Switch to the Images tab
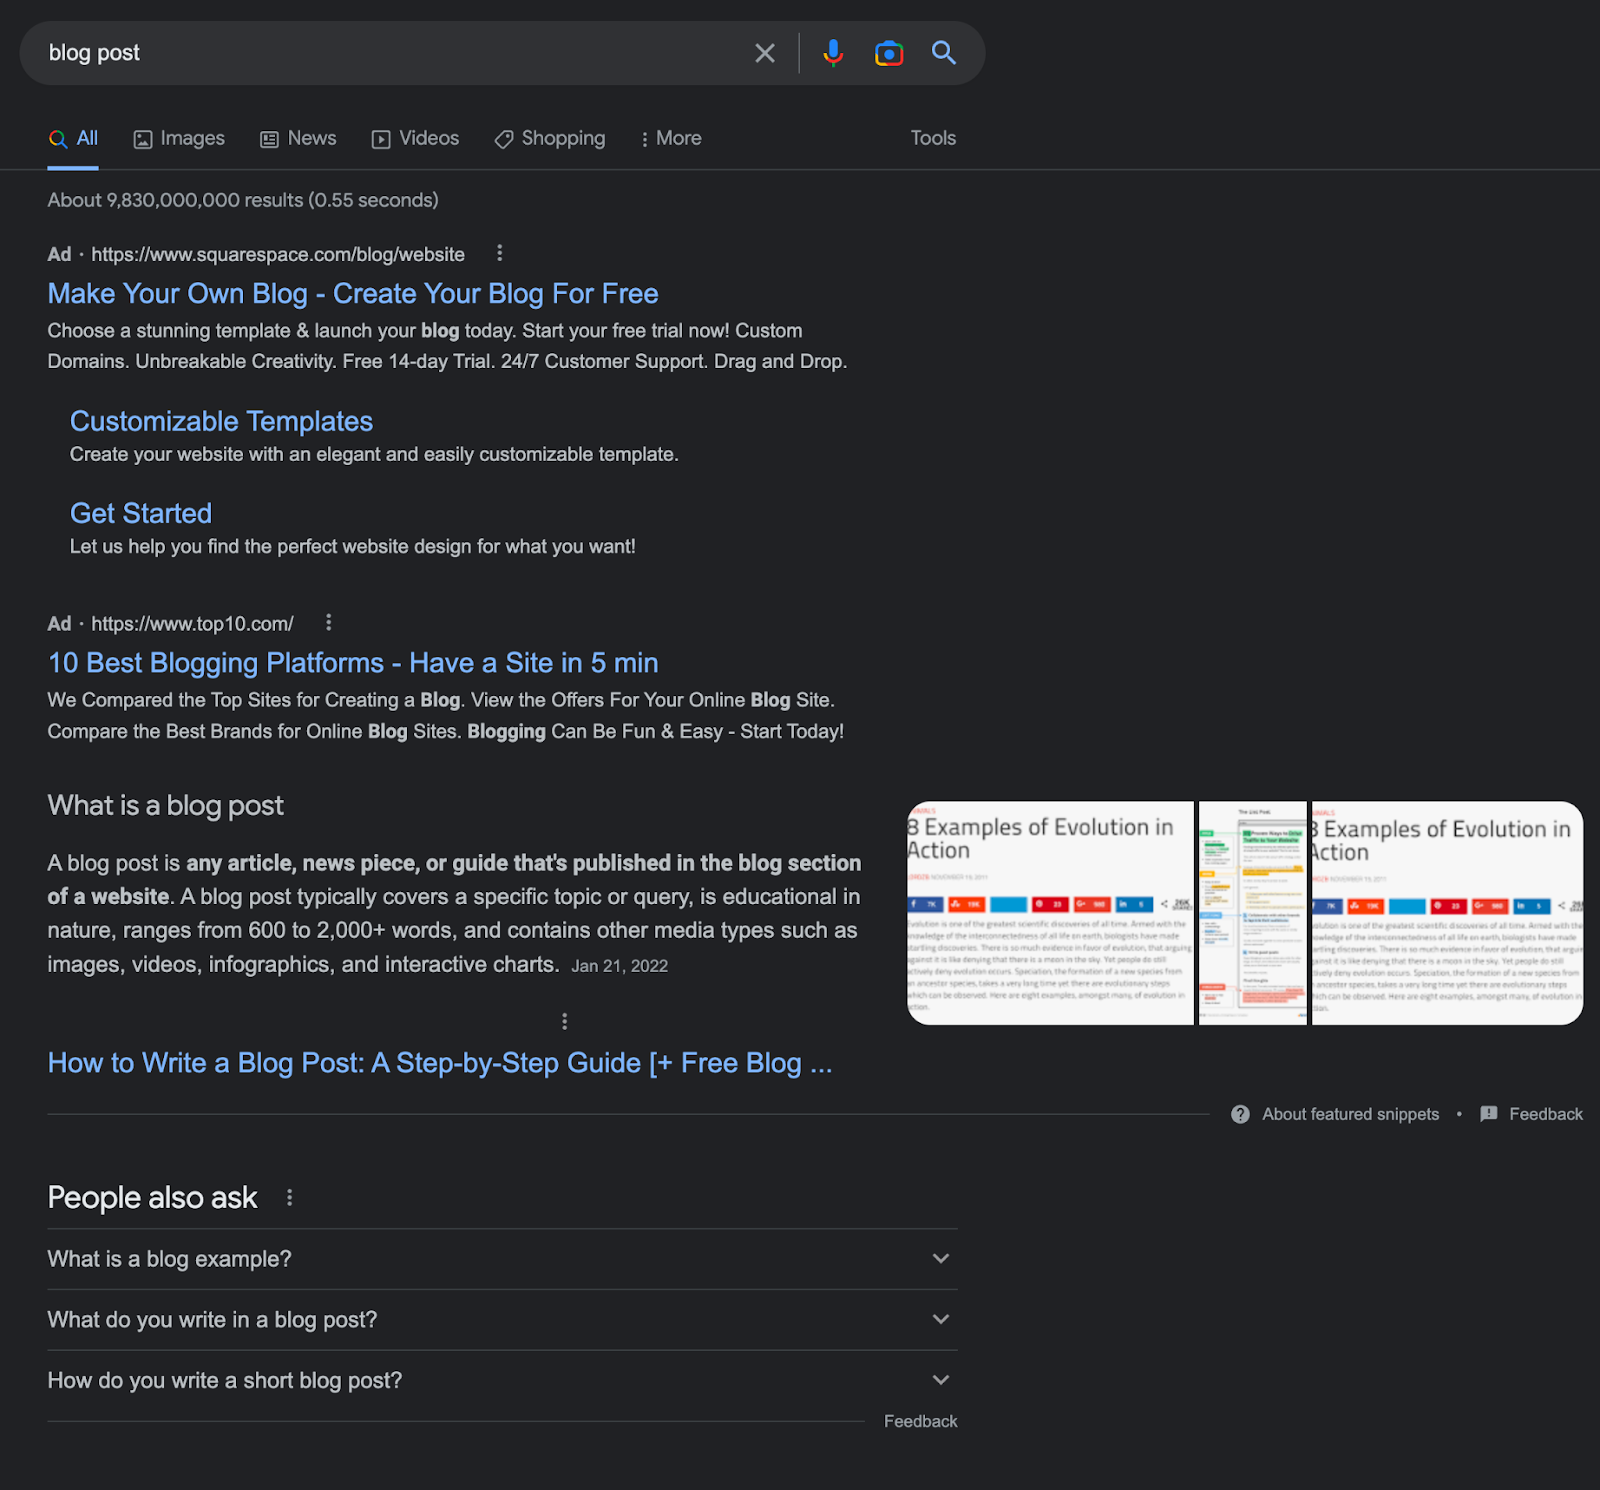This screenshot has height=1490, width=1600. point(180,139)
